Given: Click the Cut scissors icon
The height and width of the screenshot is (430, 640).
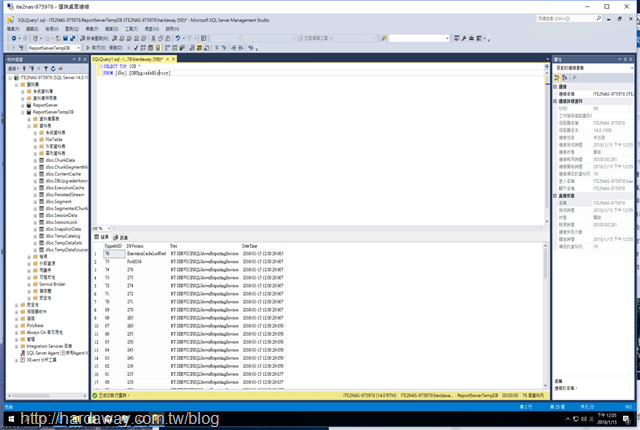Looking at the screenshot, I should tap(153, 38).
